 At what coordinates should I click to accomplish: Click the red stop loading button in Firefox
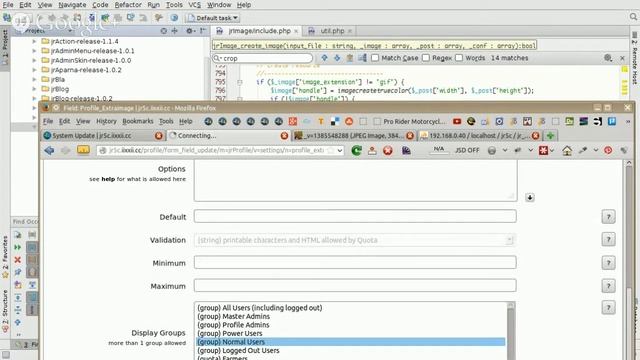pos(388,150)
